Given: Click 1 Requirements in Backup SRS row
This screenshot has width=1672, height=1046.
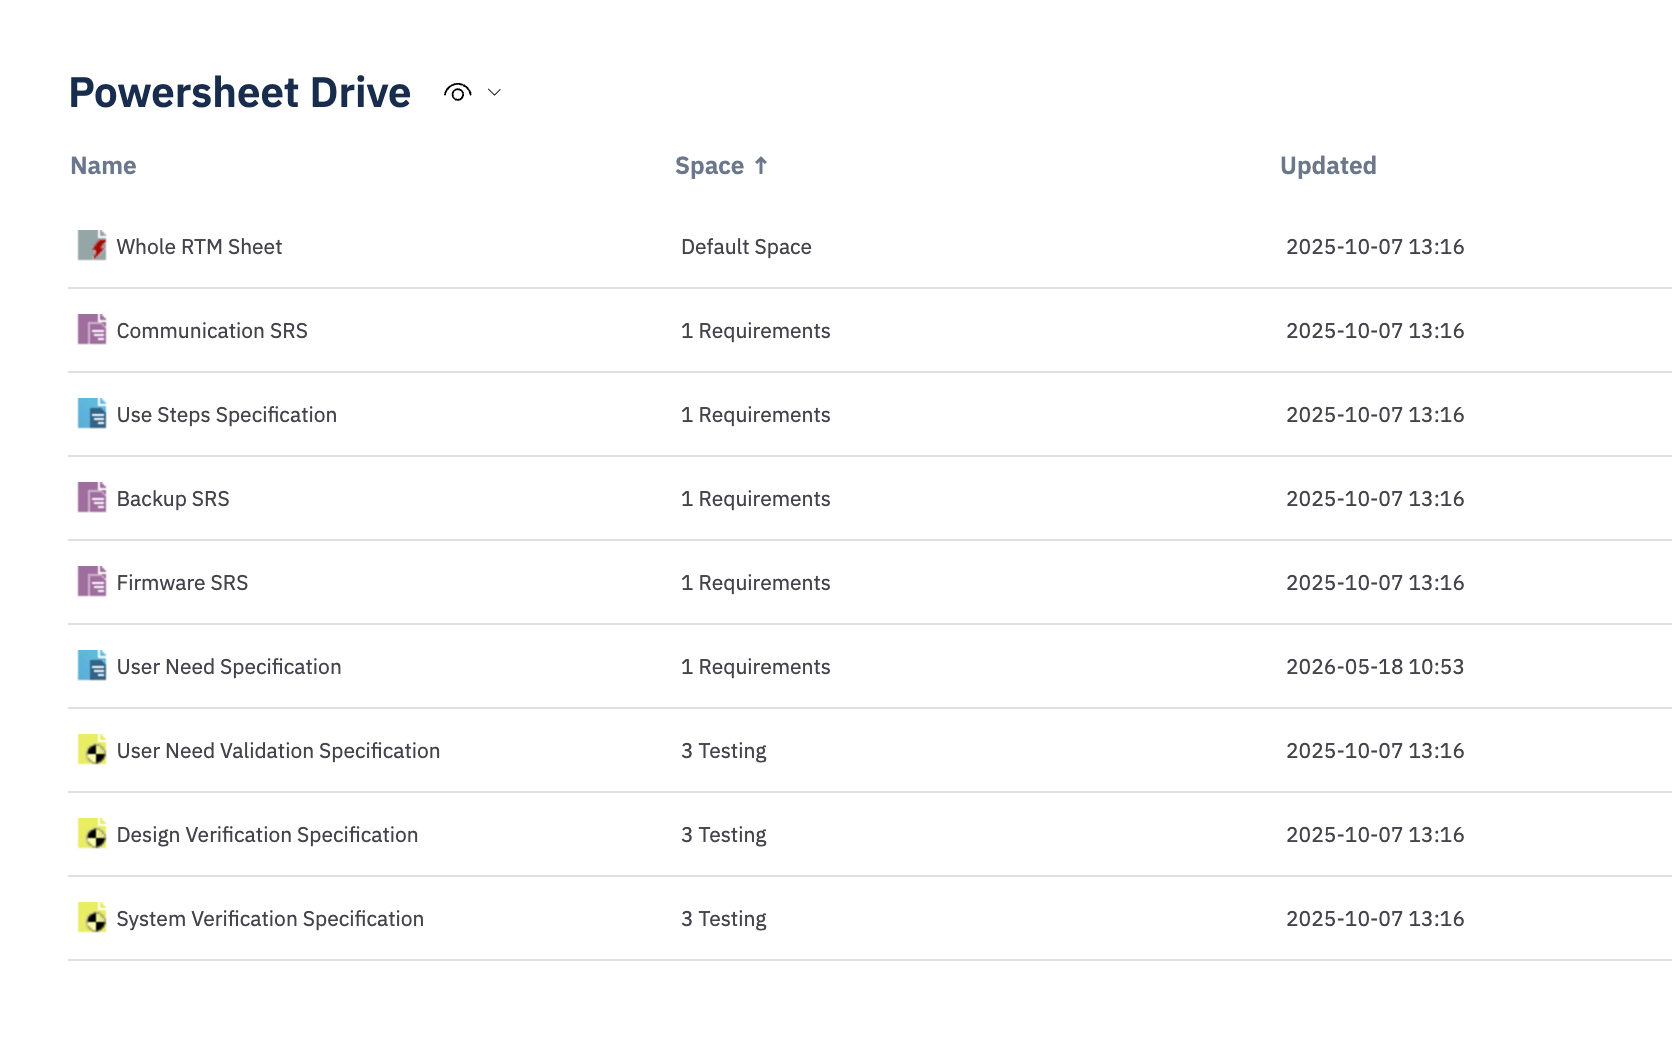Looking at the screenshot, I should pyautogui.click(x=755, y=499).
